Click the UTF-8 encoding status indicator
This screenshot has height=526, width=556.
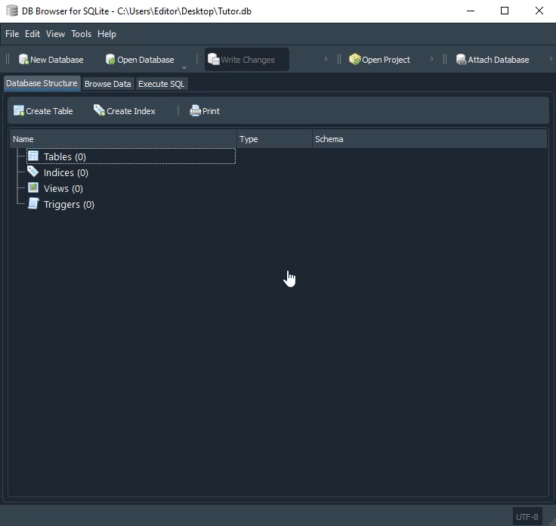[527, 517]
